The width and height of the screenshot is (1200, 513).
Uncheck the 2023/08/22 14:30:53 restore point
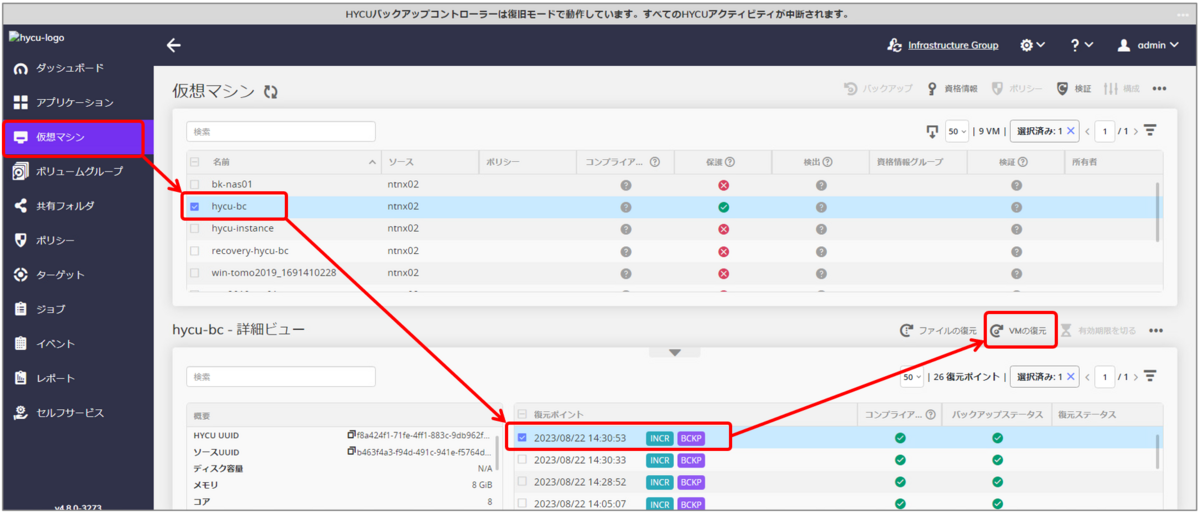click(522, 437)
